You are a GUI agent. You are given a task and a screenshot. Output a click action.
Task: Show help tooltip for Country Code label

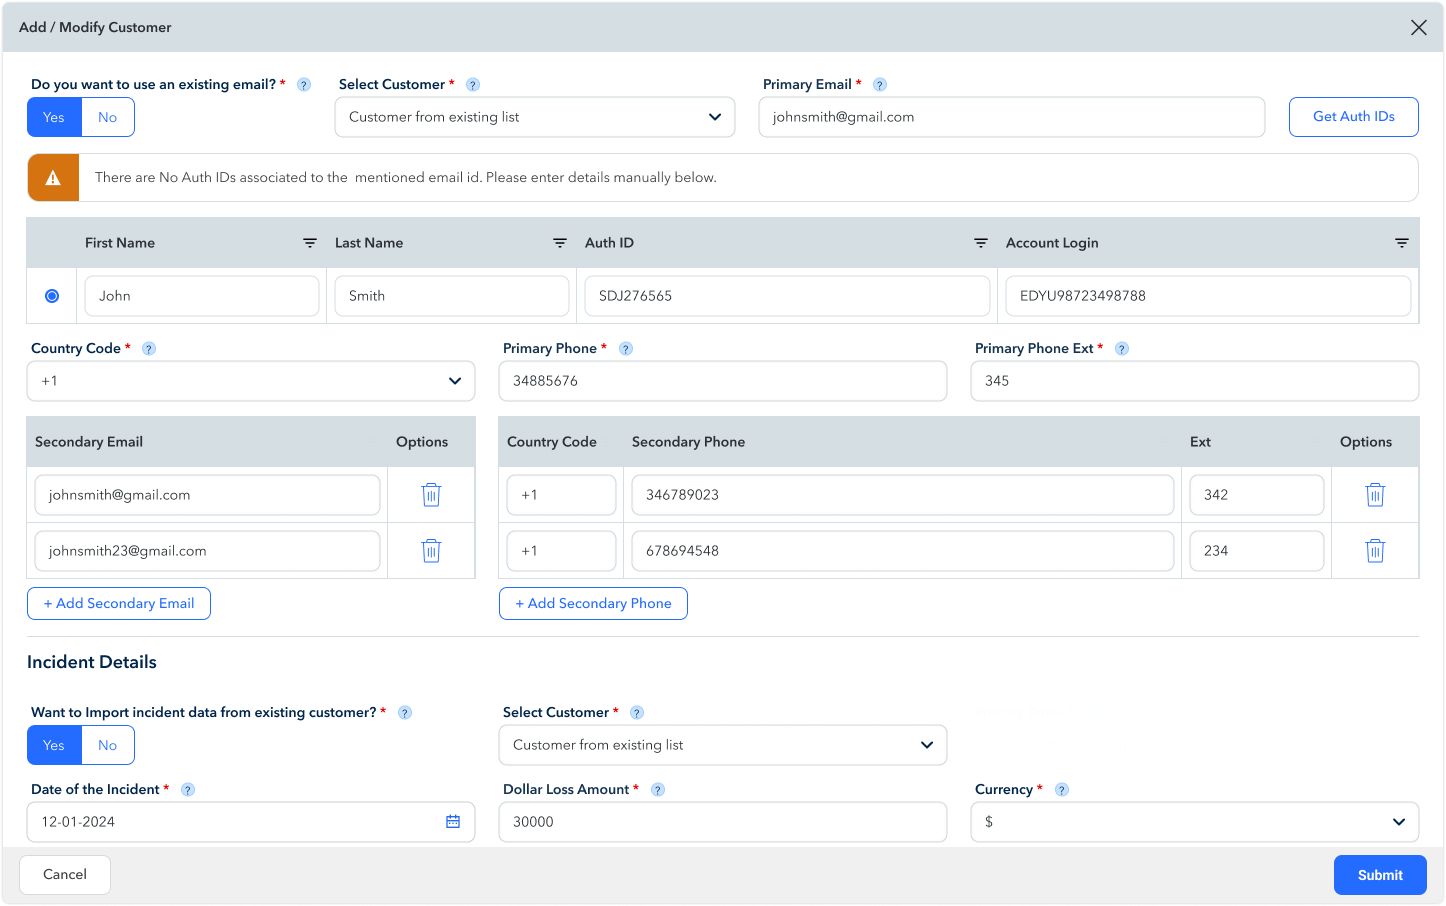click(149, 349)
